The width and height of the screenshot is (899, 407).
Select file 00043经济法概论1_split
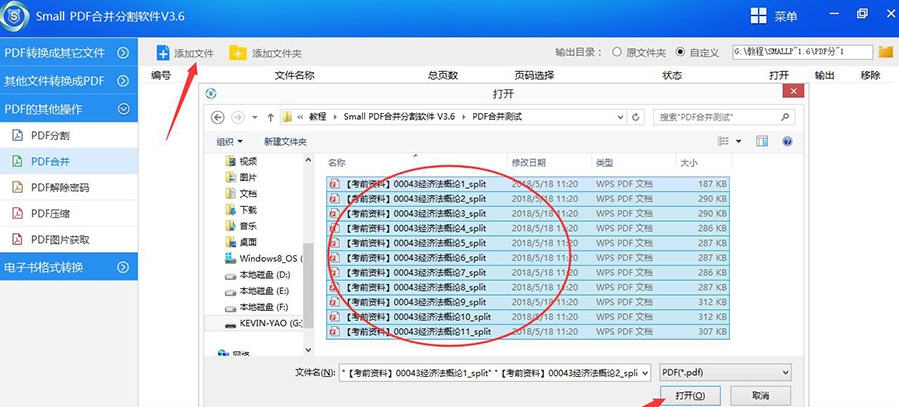527,183
